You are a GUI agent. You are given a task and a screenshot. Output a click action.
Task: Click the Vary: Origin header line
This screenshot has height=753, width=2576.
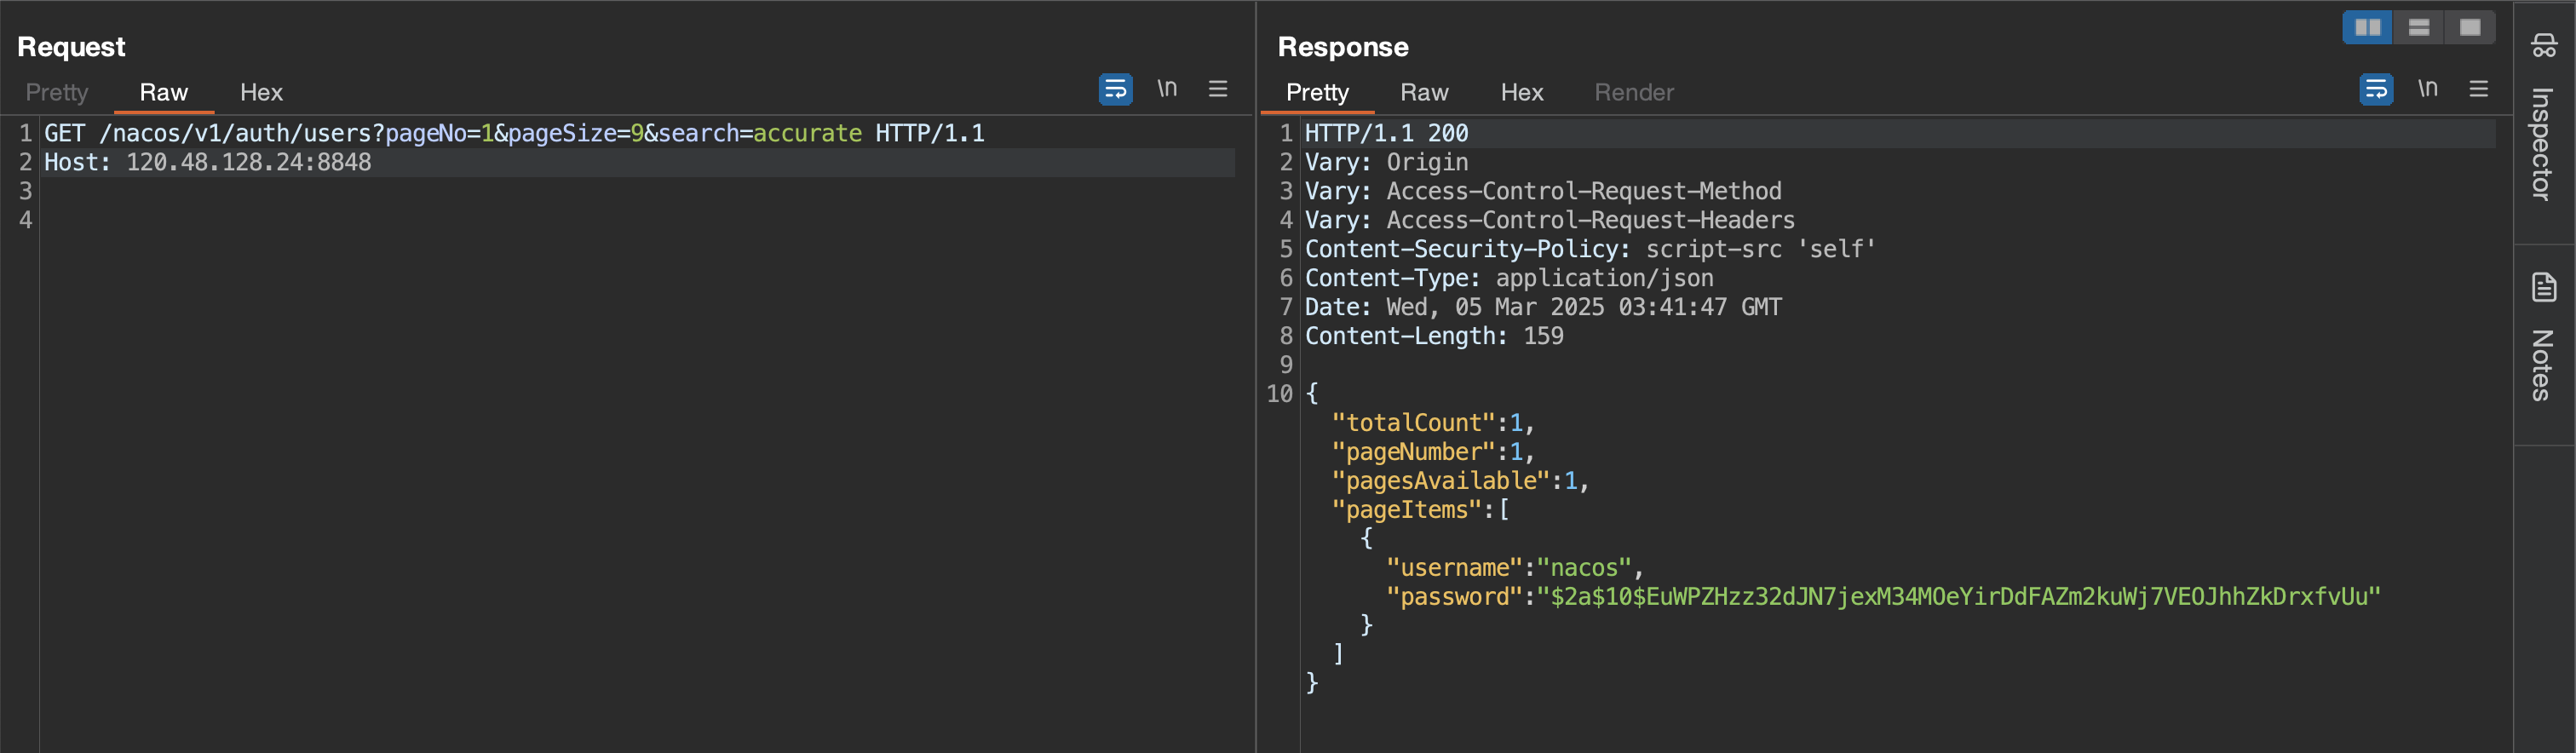(1387, 162)
